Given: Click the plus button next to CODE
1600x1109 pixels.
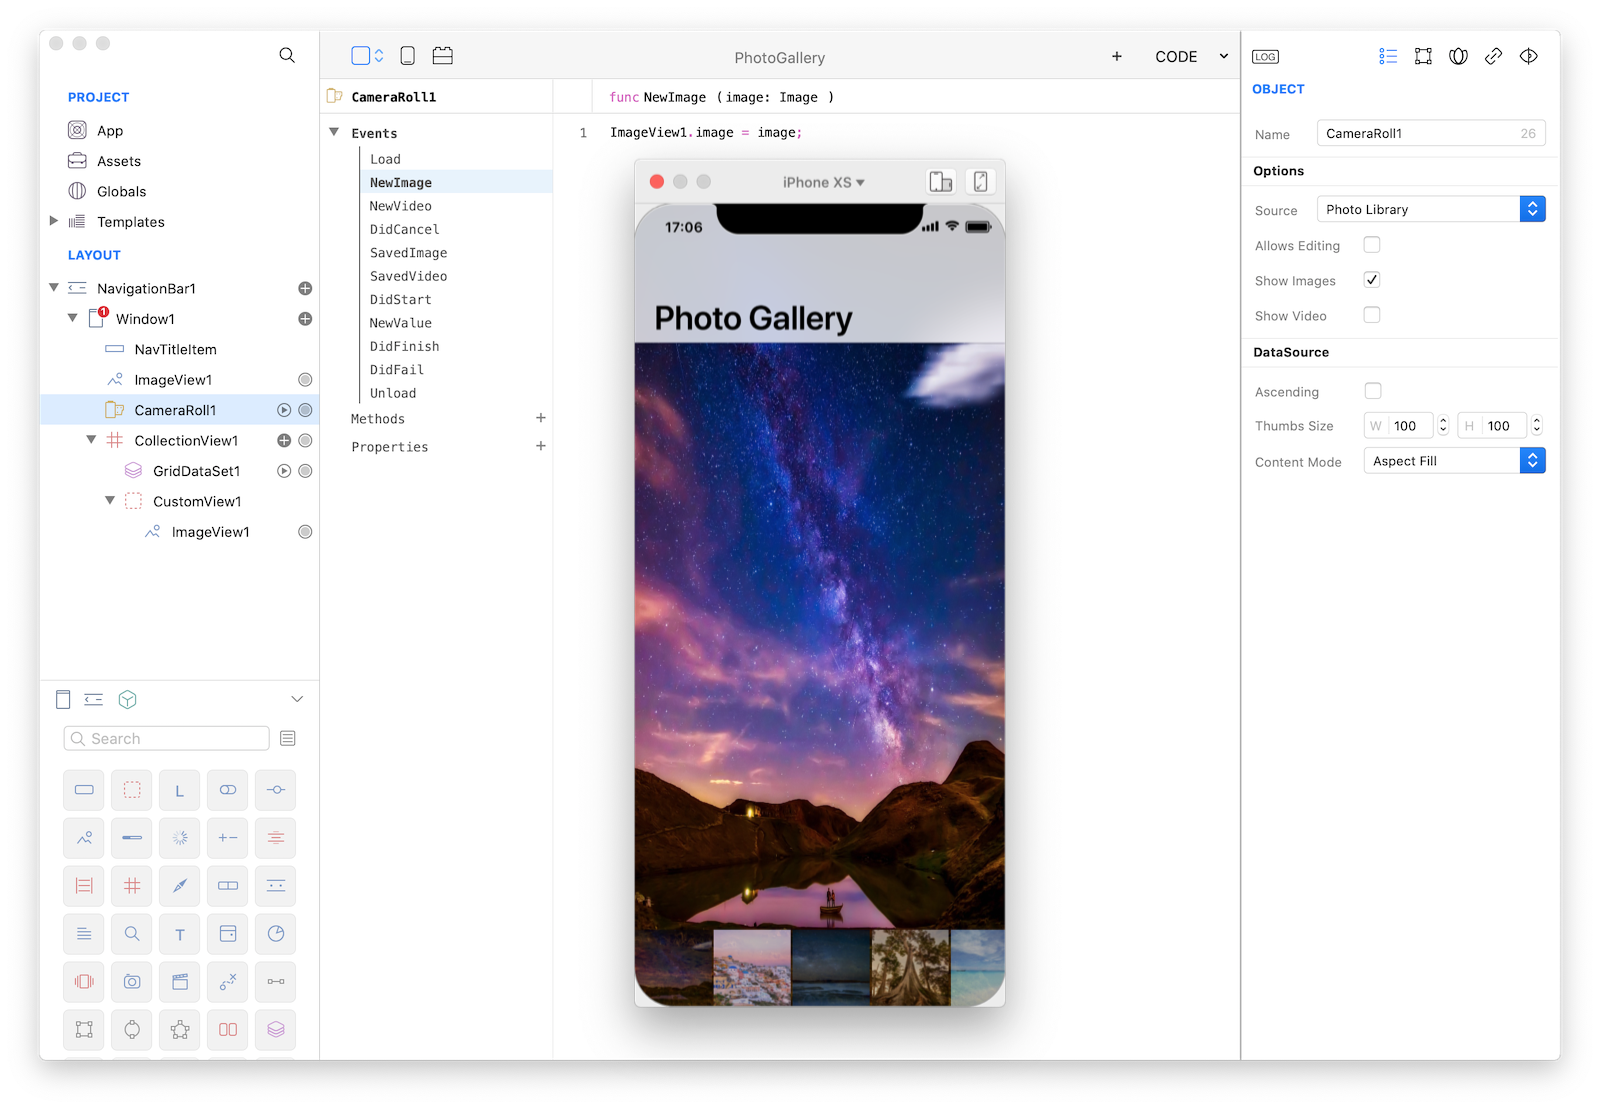Looking at the screenshot, I should (1117, 57).
